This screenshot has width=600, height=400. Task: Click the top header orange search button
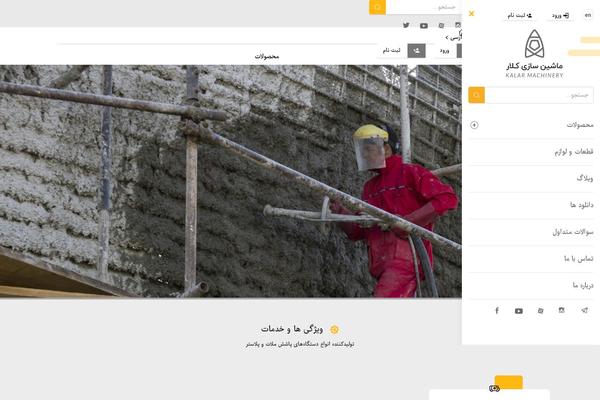click(x=377, y=7)
